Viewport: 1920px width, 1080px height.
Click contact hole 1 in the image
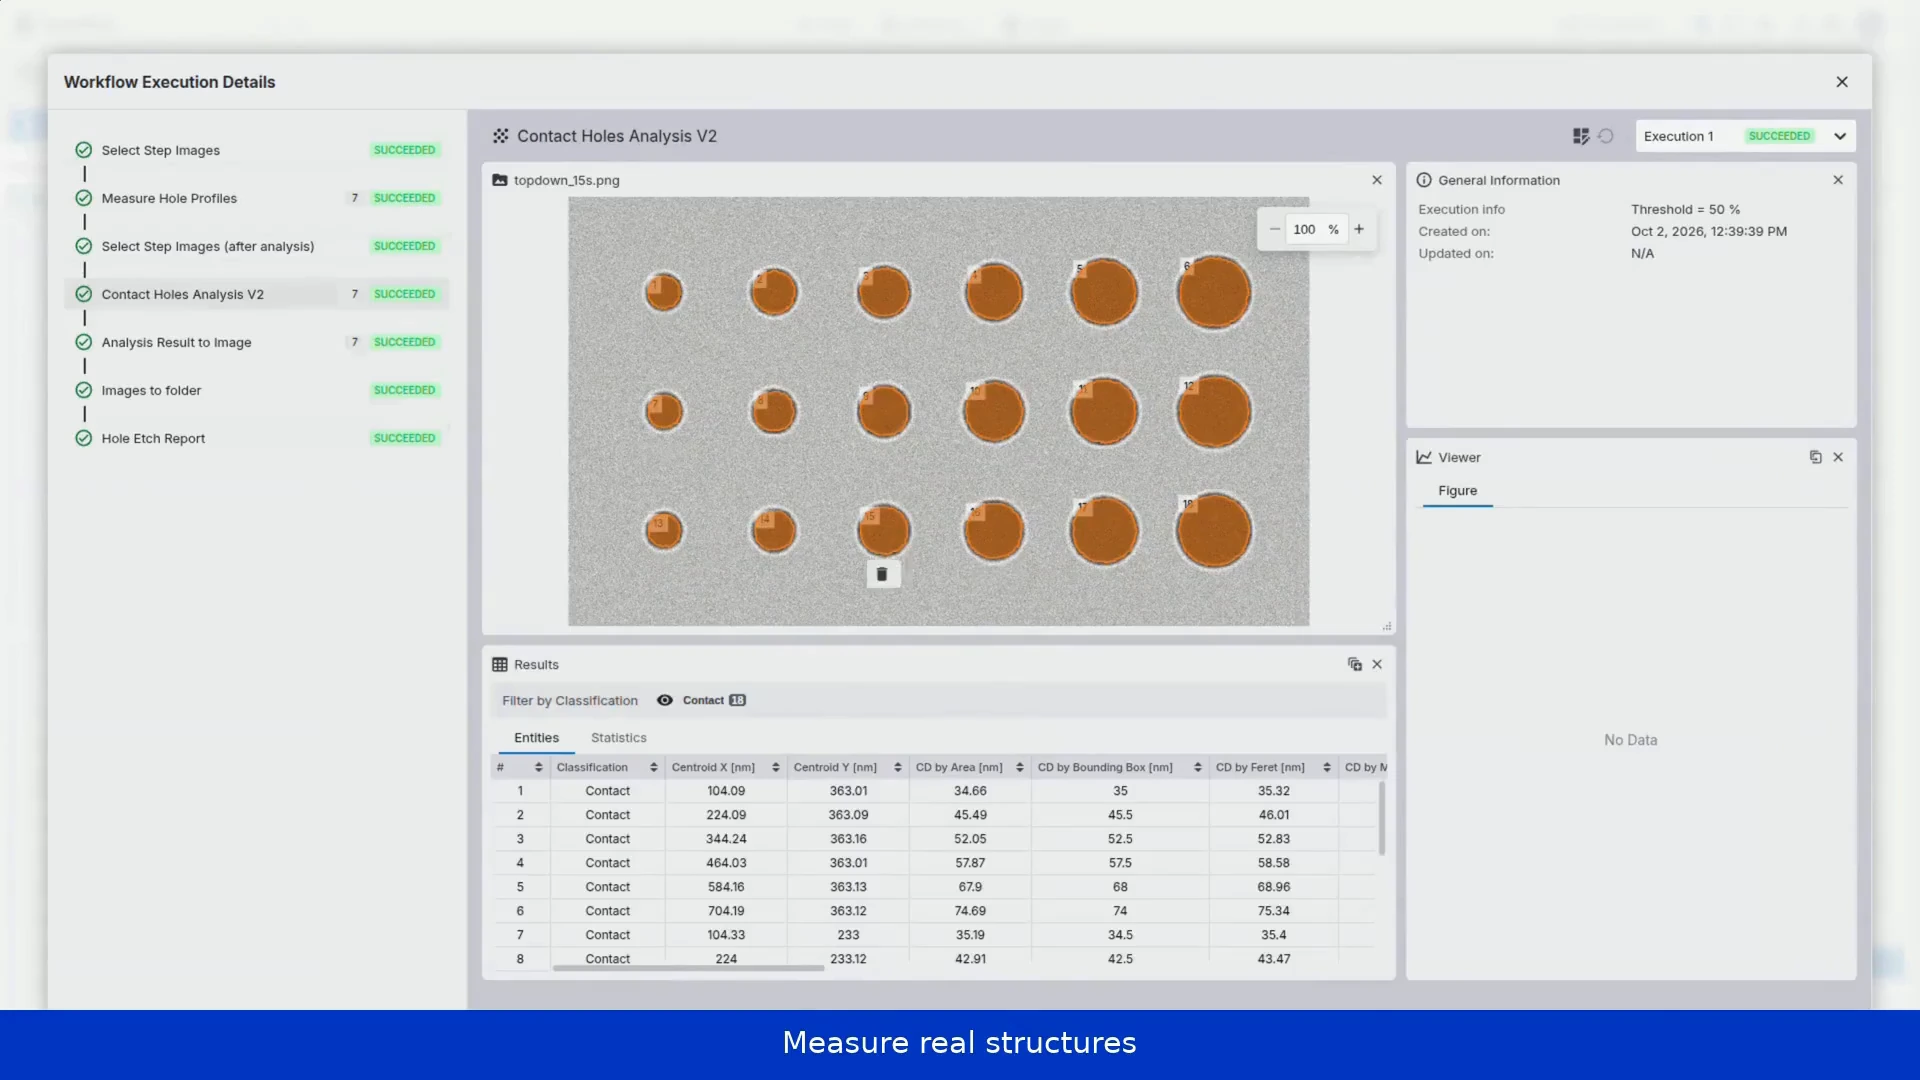663,293
